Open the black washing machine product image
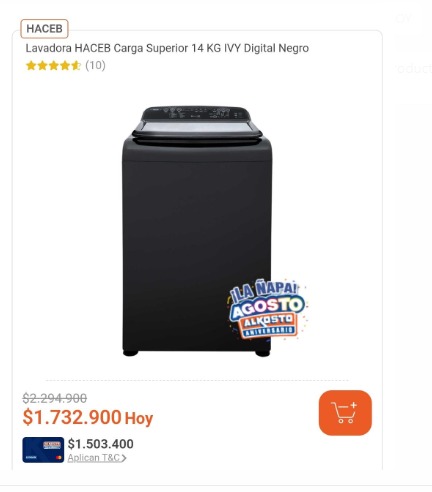Viewport: 432px width, 492px height. tap(197, 231)
